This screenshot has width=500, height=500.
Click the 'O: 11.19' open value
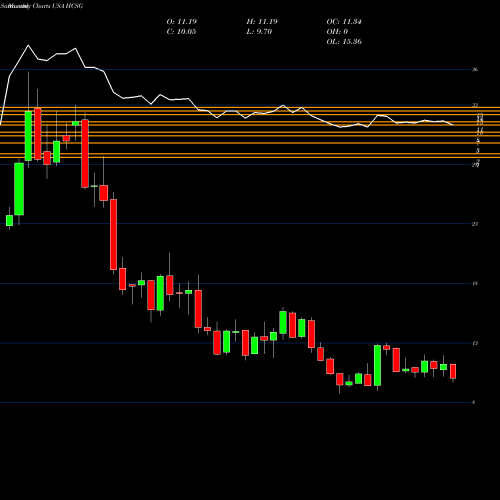[x=182, y=22]
